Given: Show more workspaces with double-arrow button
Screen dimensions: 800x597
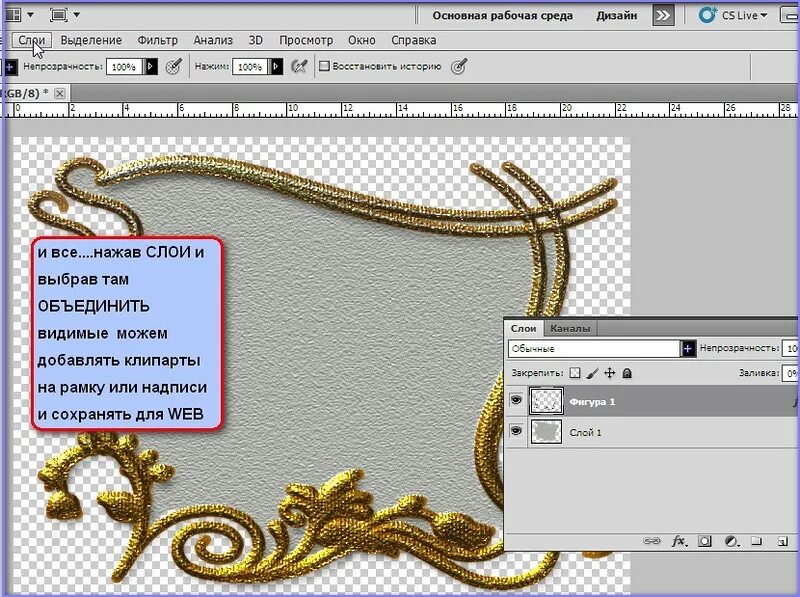Looking at the screenshot, I should coord(663,16).
